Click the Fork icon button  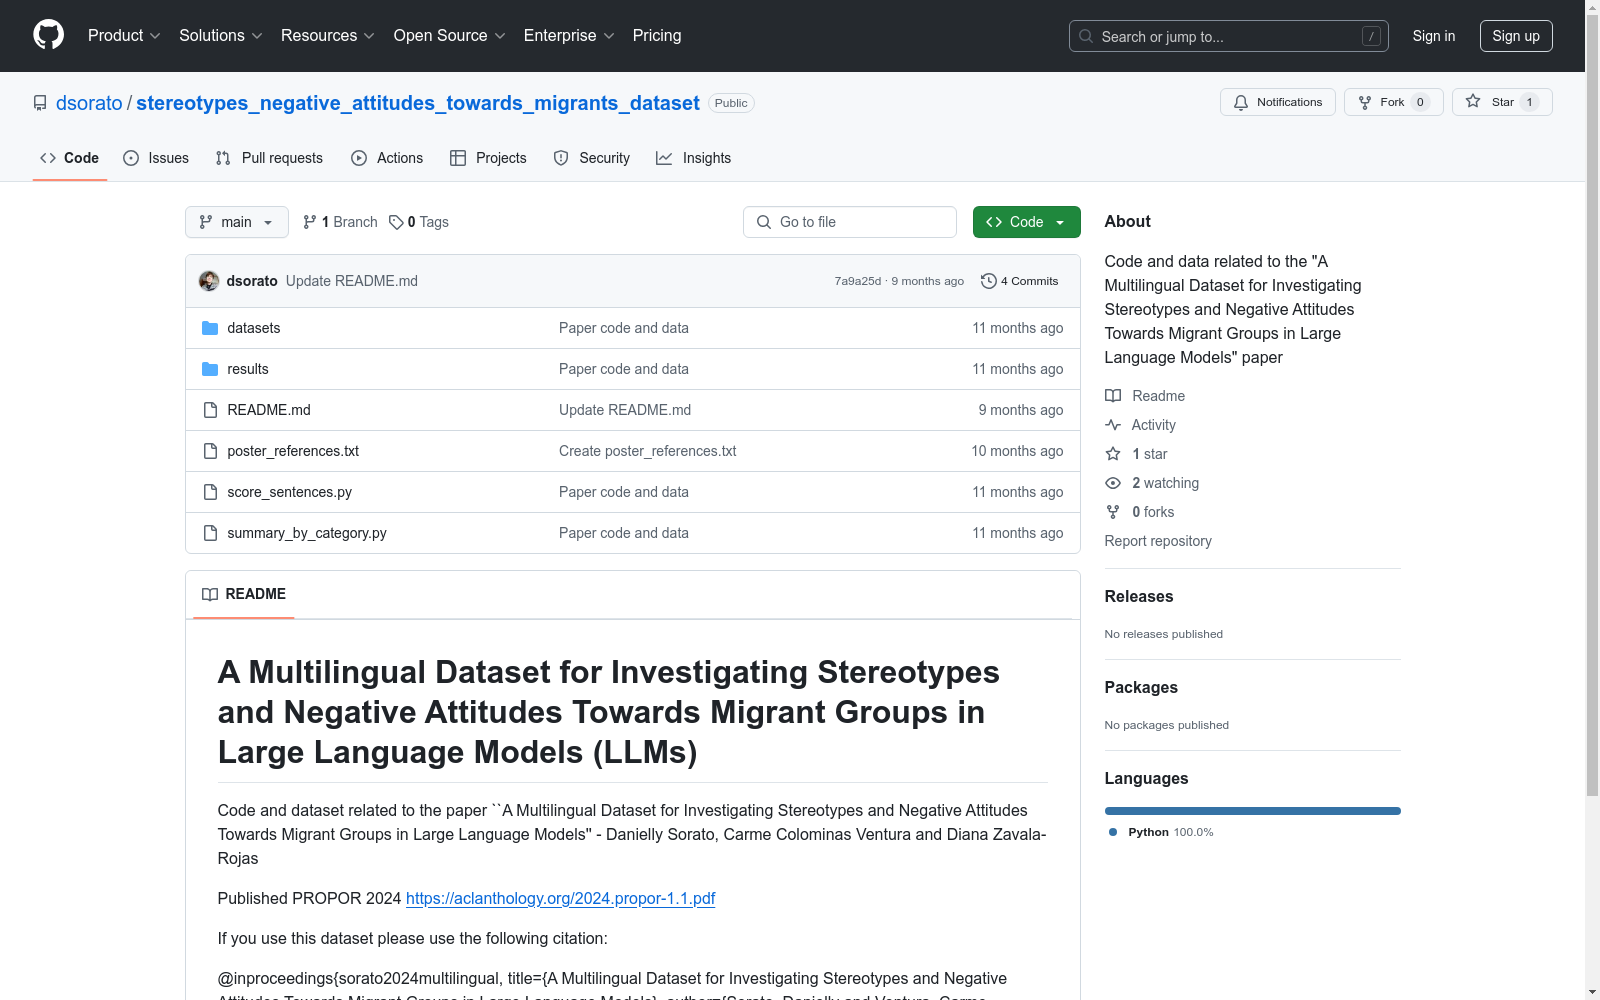pyautogui.click(x=1365, y=102)
